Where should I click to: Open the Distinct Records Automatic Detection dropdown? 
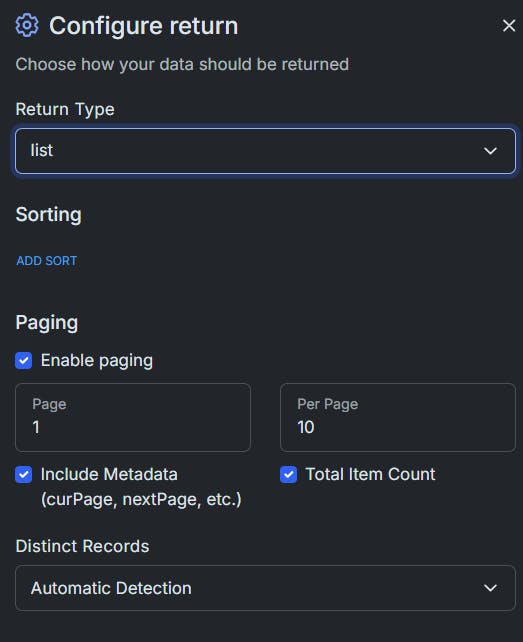(x=265, y=588)
